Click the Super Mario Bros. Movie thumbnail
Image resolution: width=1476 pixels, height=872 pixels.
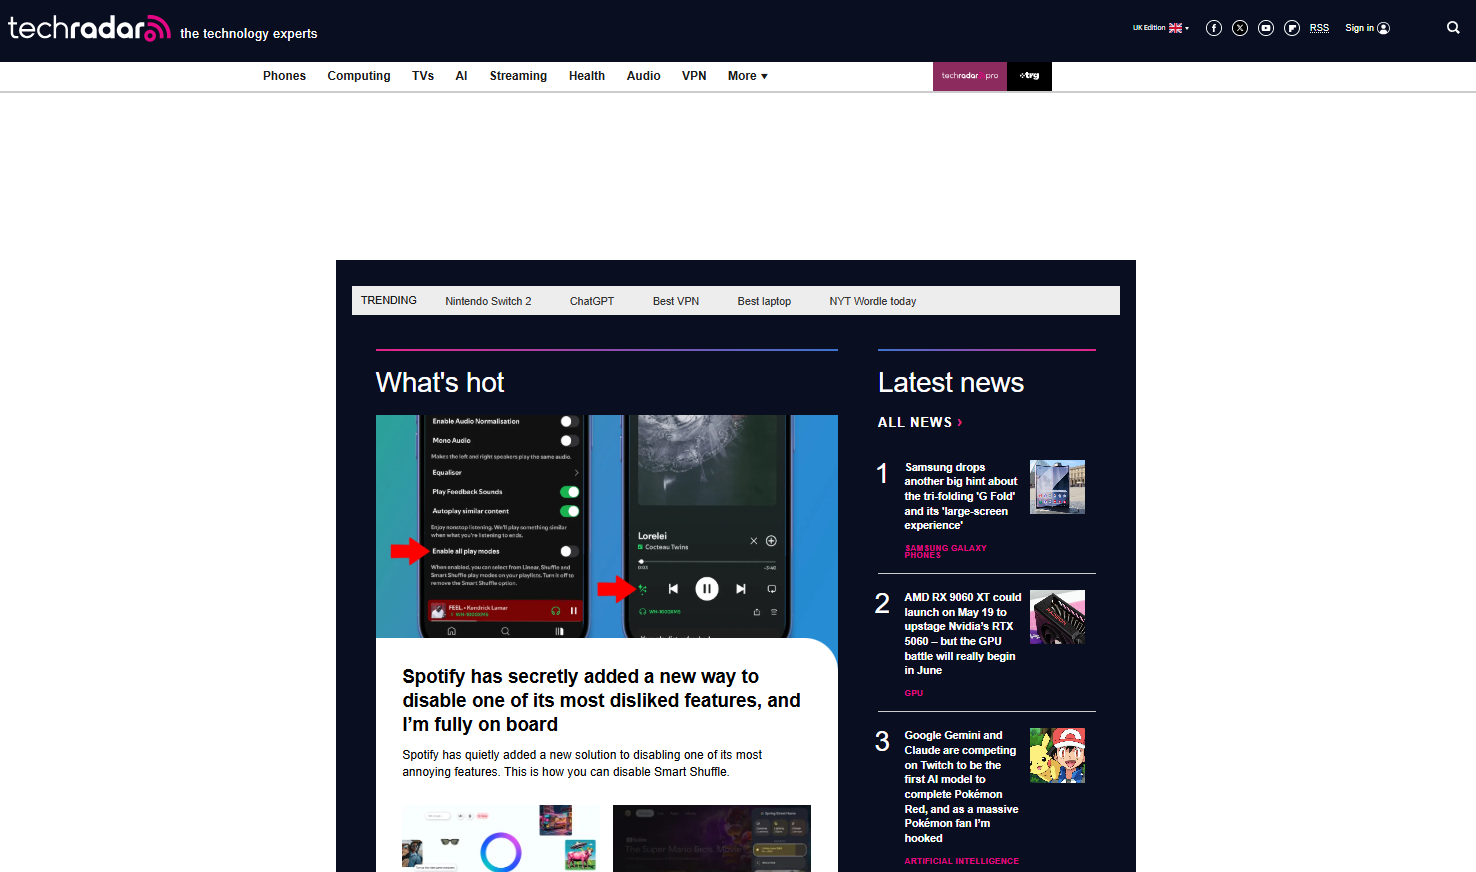(712, 838)
